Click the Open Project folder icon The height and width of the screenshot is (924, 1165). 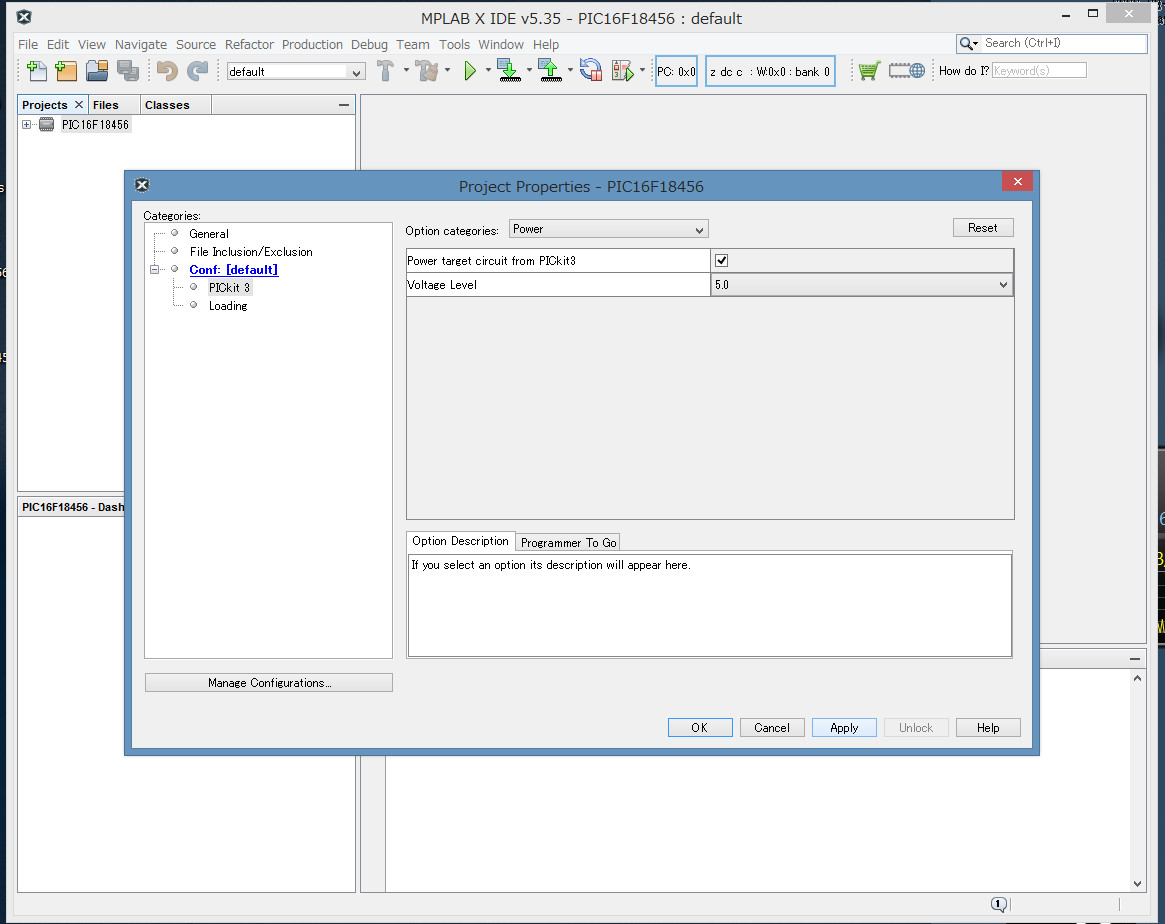pyautogui.click(x=97, y=71)
